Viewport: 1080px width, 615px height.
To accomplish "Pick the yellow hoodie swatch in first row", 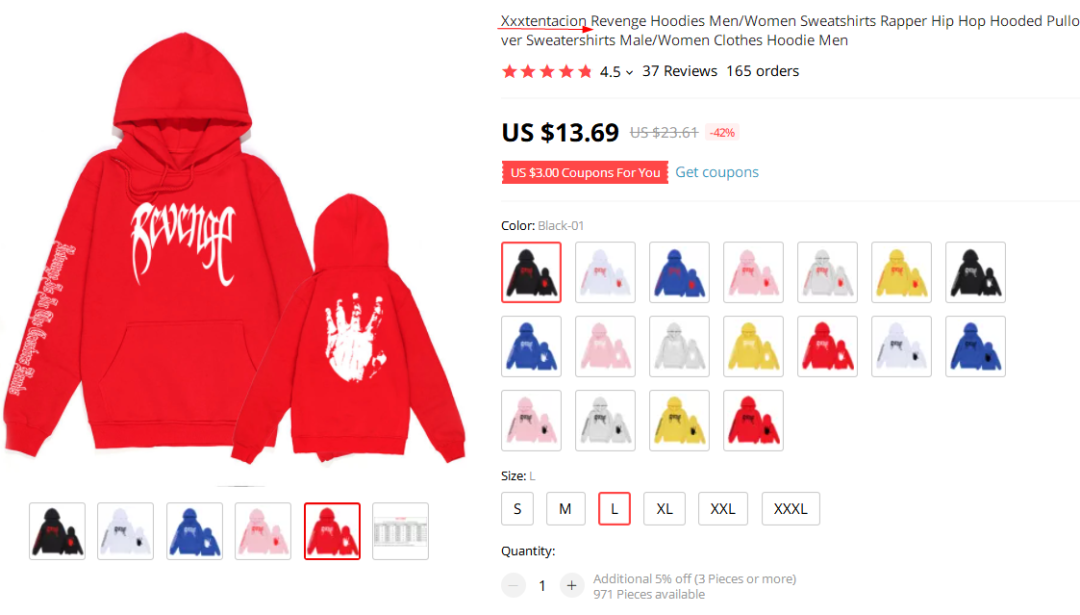I will click(x=901, y=272).
